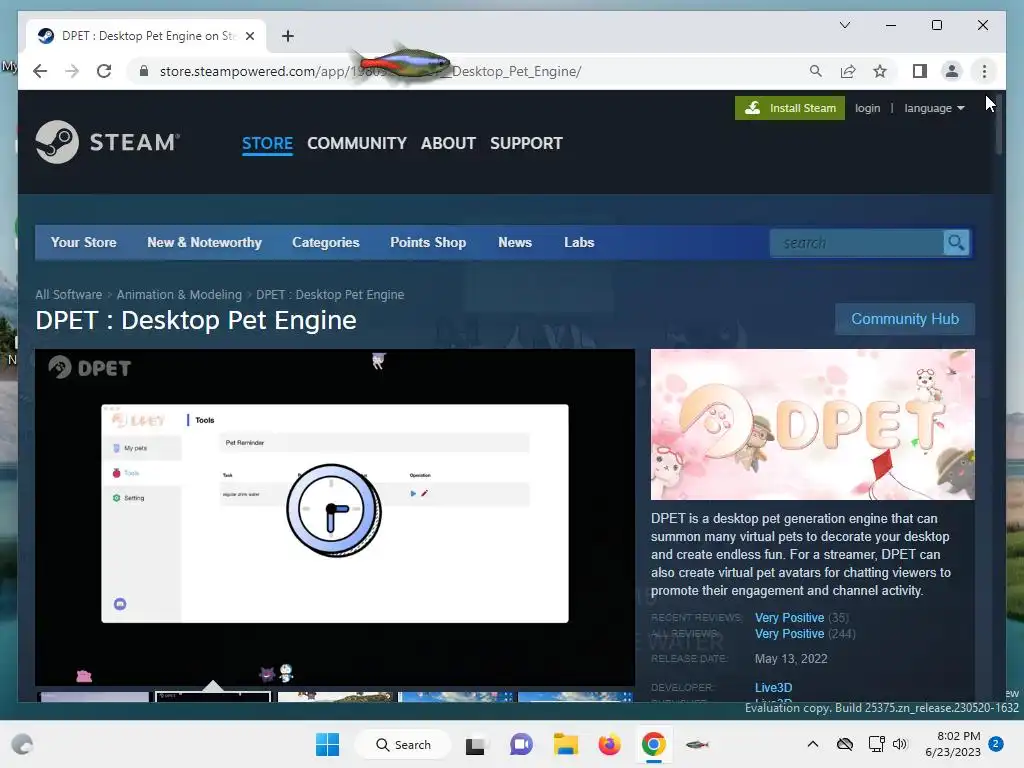
Task: Show hidden tray icons chevron
Action: point(812,744)
